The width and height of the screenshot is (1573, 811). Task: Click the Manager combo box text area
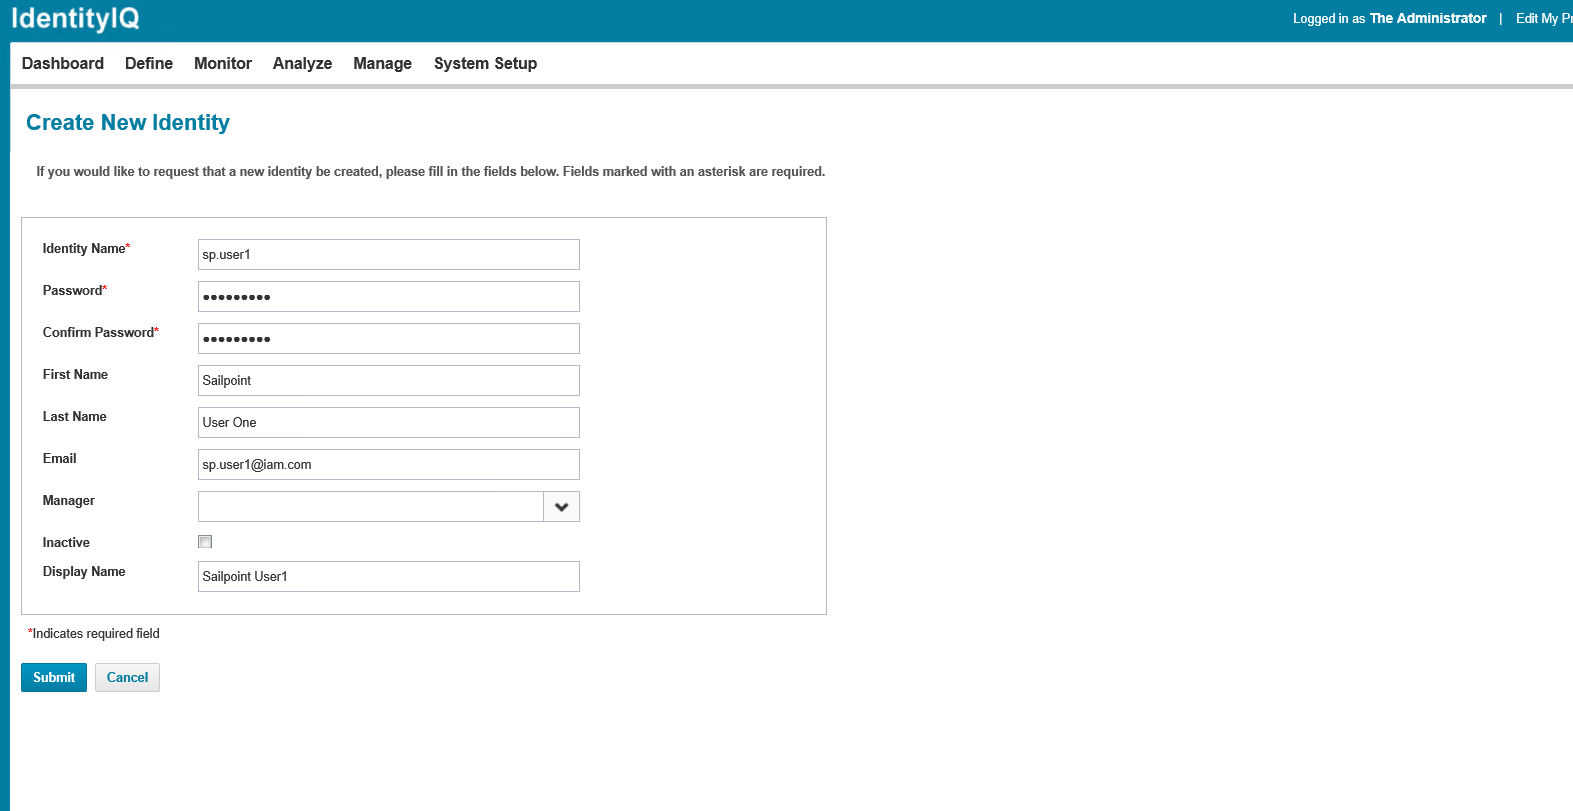[371, 506]
